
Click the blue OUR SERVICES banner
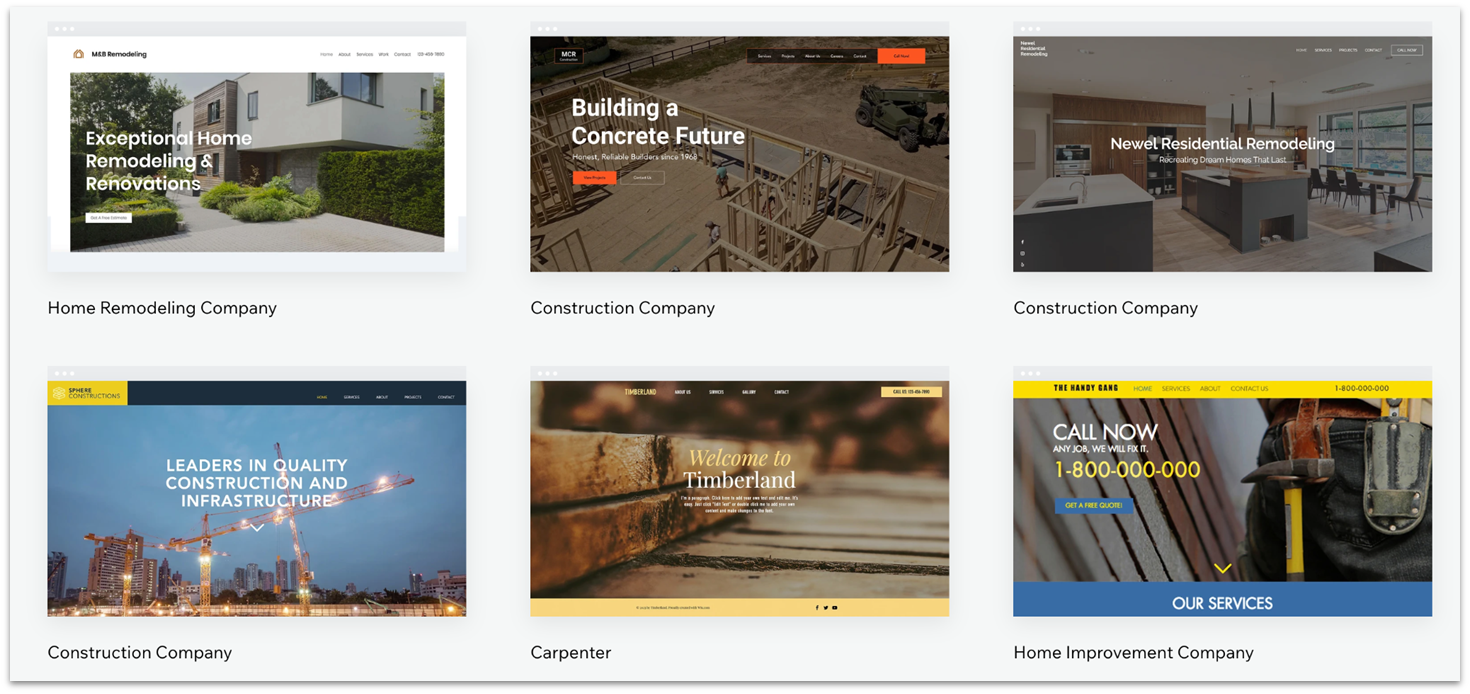click(1222, 602)
